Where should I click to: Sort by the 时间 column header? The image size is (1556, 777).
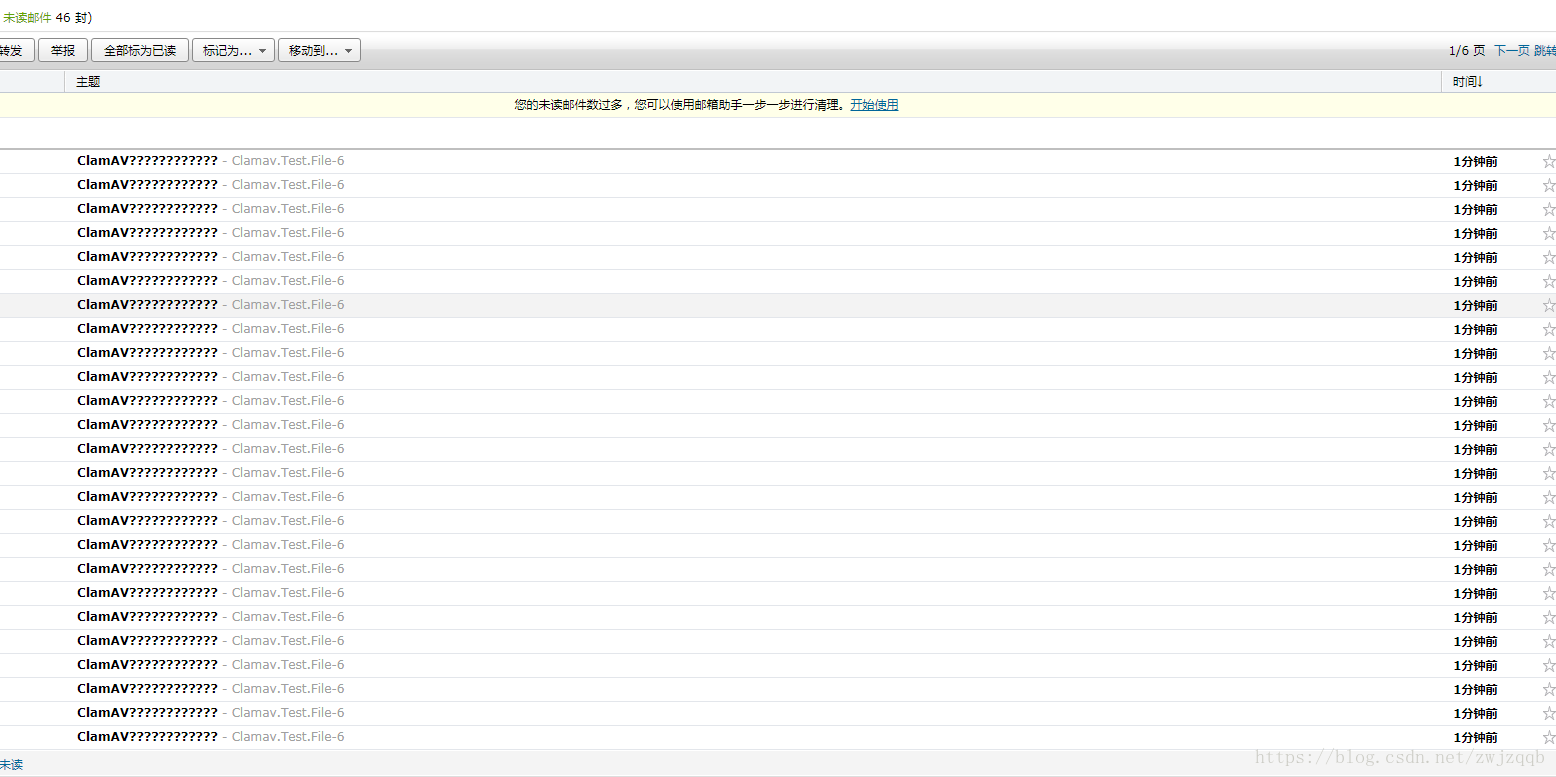coord(1467,82)
